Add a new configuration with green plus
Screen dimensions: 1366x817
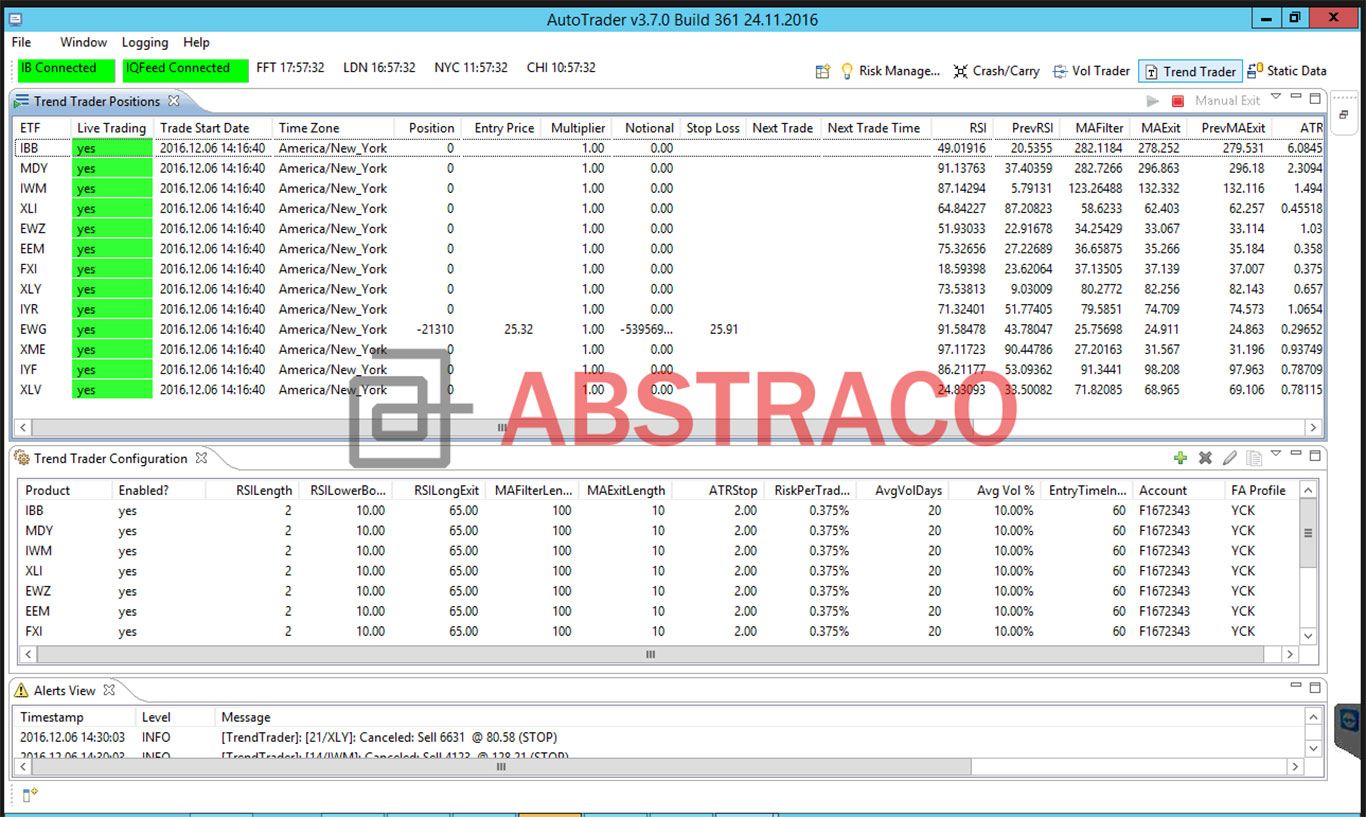point(1180,458)
